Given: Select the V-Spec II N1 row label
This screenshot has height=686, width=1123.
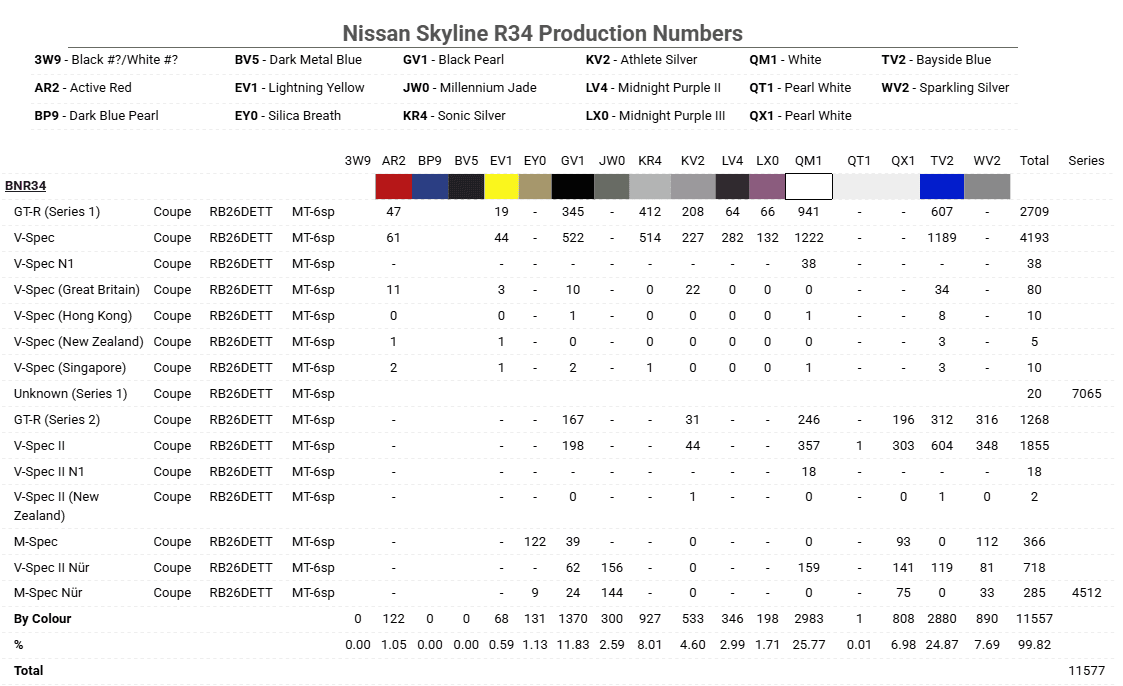Looking at the screenshot, I should [49, 472].
